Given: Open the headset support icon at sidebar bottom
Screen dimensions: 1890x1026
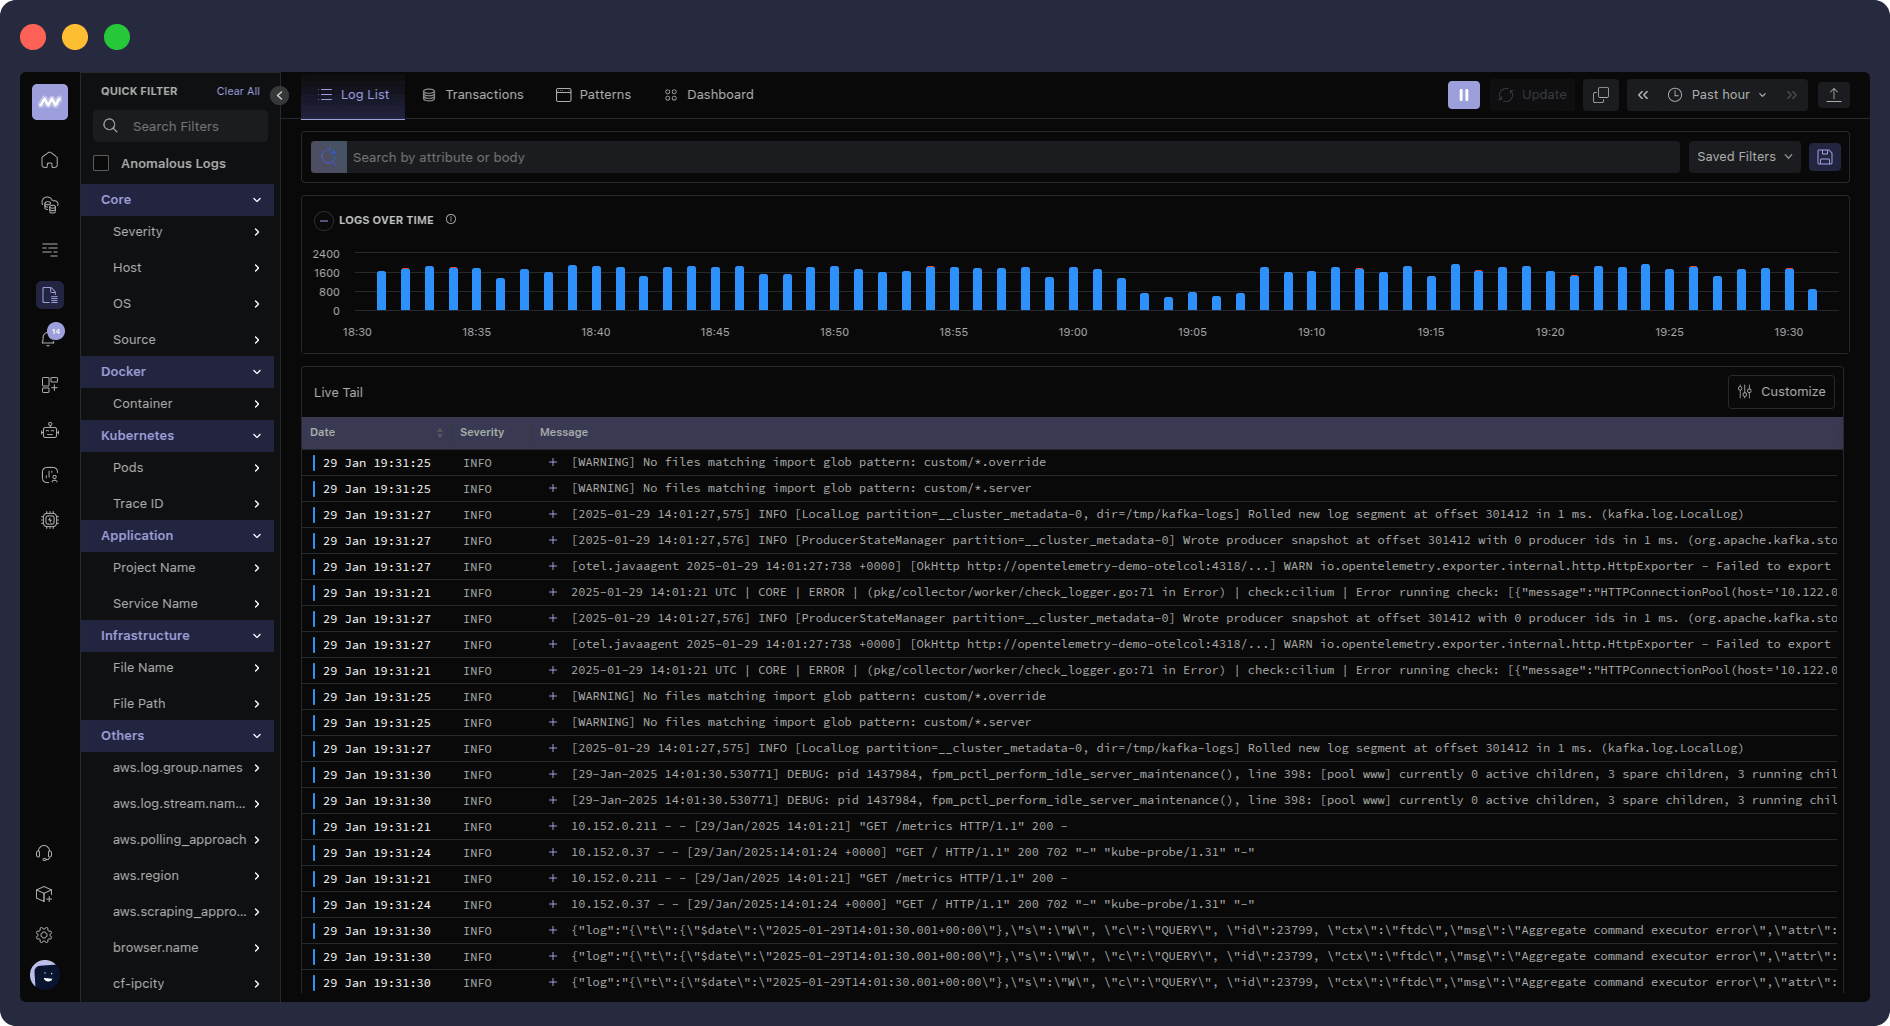Looking at the screenshot, I should pyautogui.click(x=44, y=853).
